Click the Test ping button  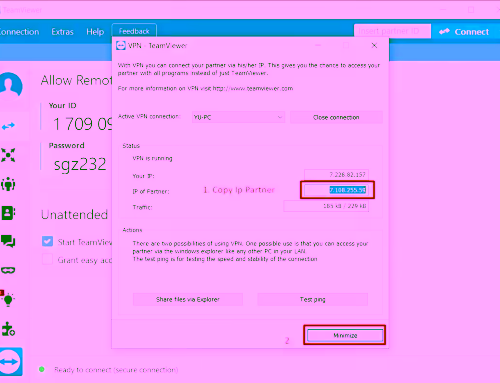click(312, 299)
